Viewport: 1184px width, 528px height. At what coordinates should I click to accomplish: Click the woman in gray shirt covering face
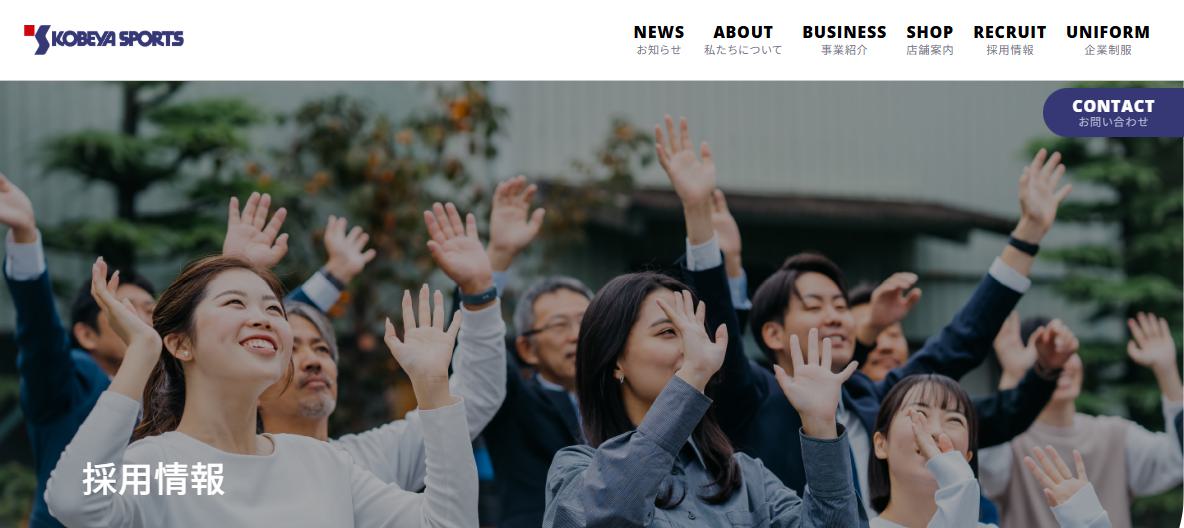[x=664, y=408]
